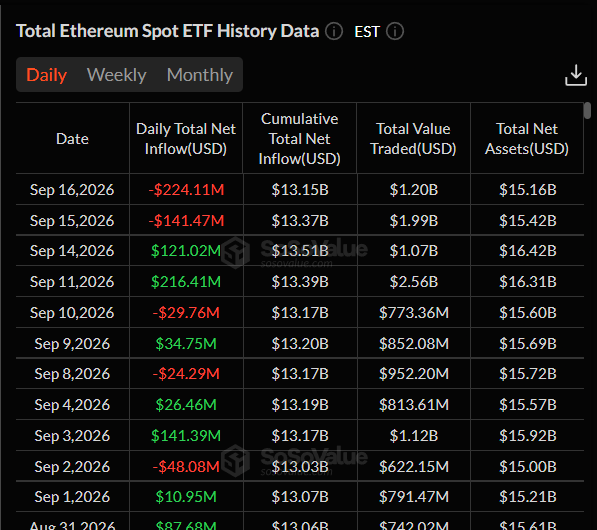Click the Total Net Assets header

527,139
